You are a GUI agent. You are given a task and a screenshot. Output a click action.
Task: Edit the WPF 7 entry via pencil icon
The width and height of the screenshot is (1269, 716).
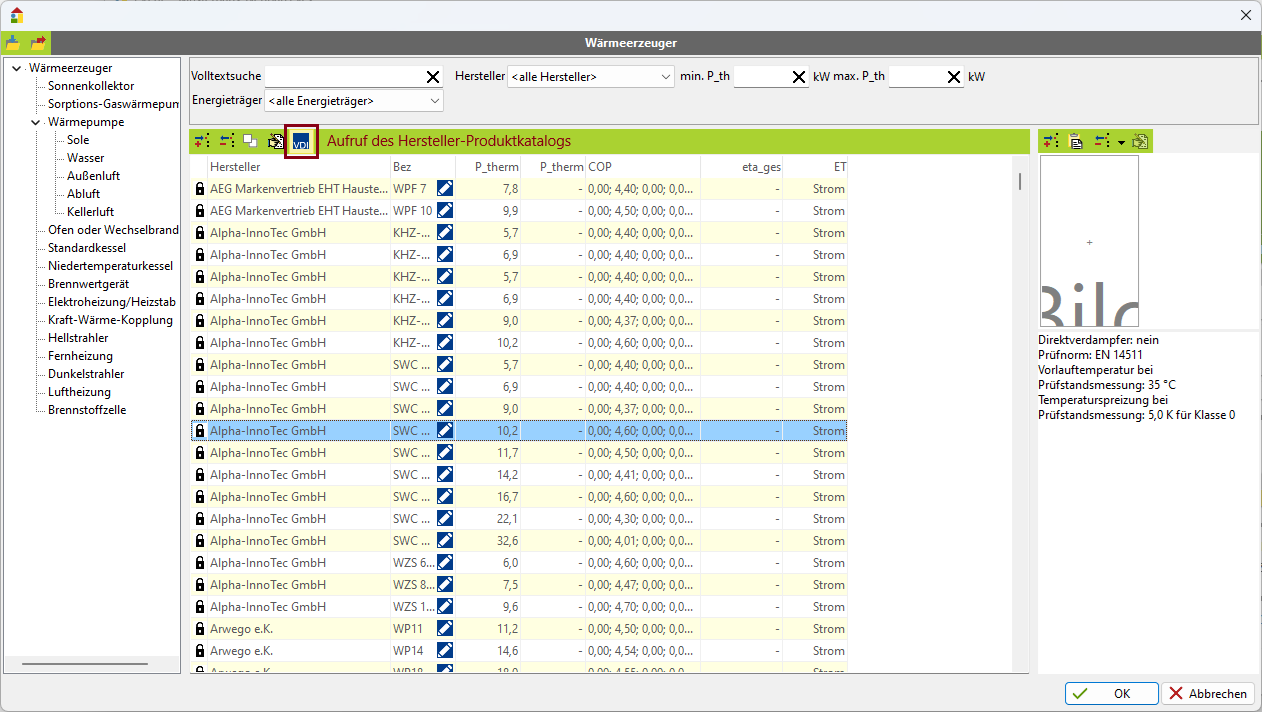445,188
